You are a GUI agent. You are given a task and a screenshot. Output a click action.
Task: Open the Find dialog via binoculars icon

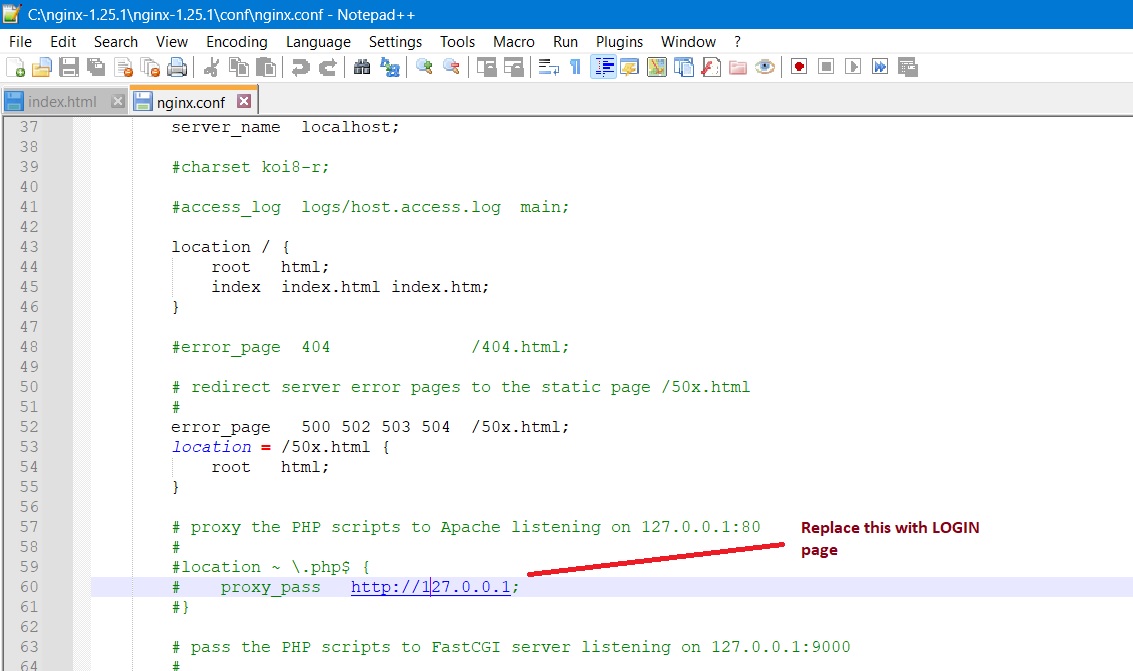click(x=361, y=67)
